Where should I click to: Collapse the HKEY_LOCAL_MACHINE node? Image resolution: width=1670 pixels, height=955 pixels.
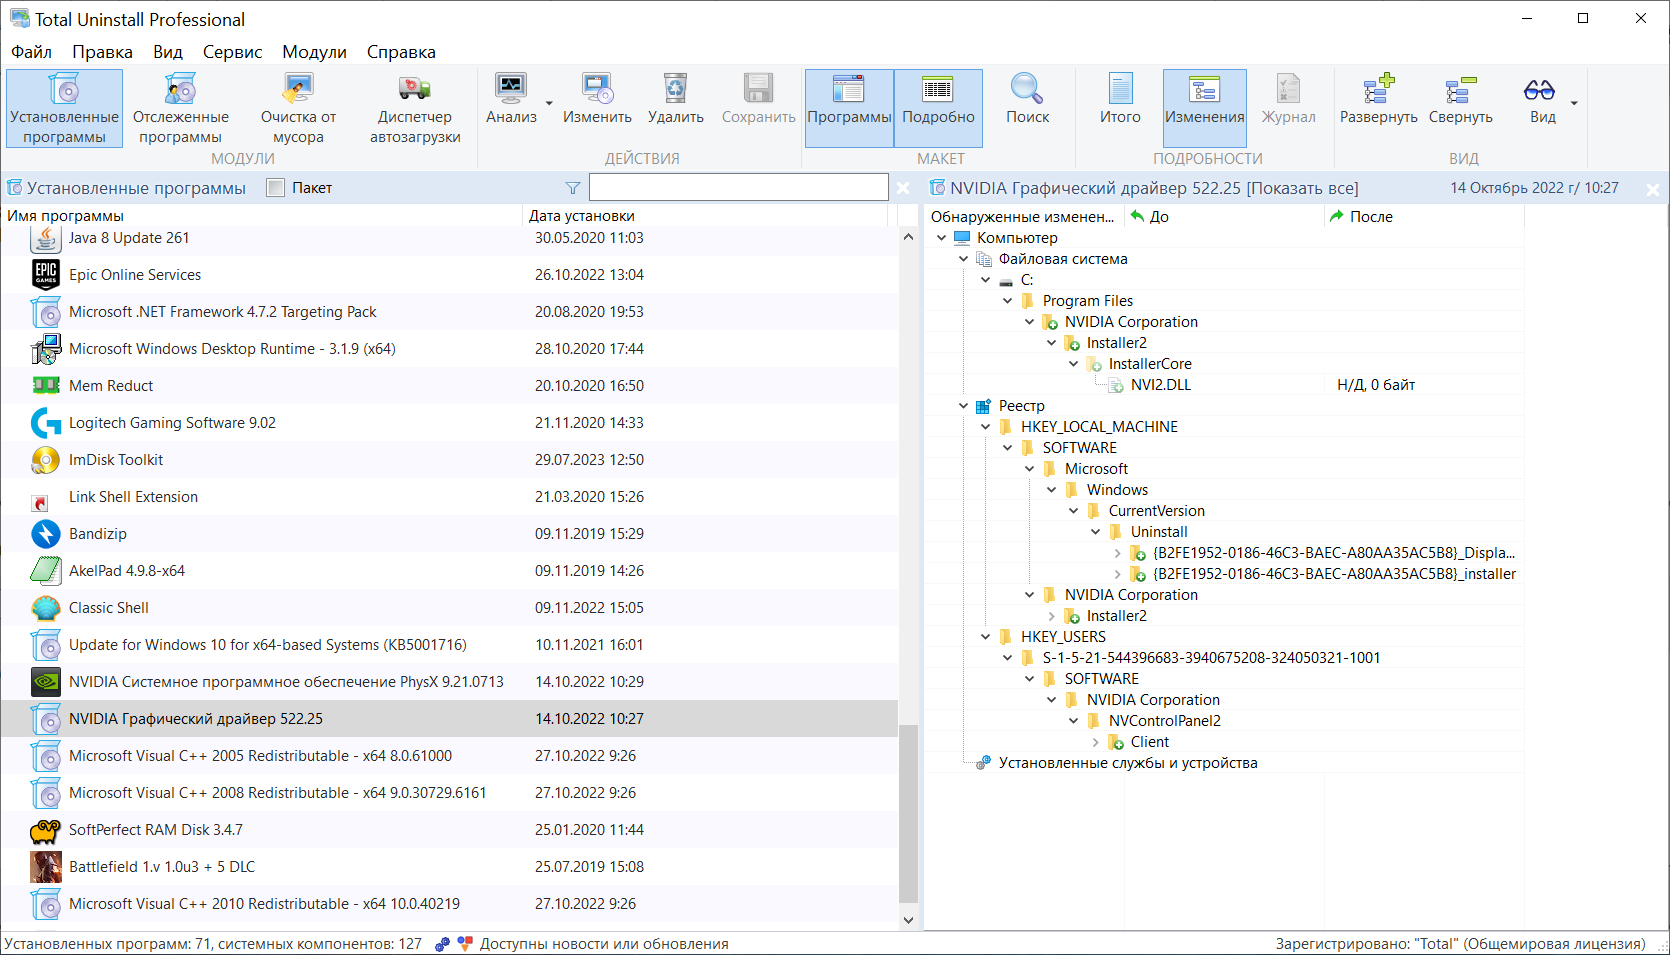coord(985,427)
